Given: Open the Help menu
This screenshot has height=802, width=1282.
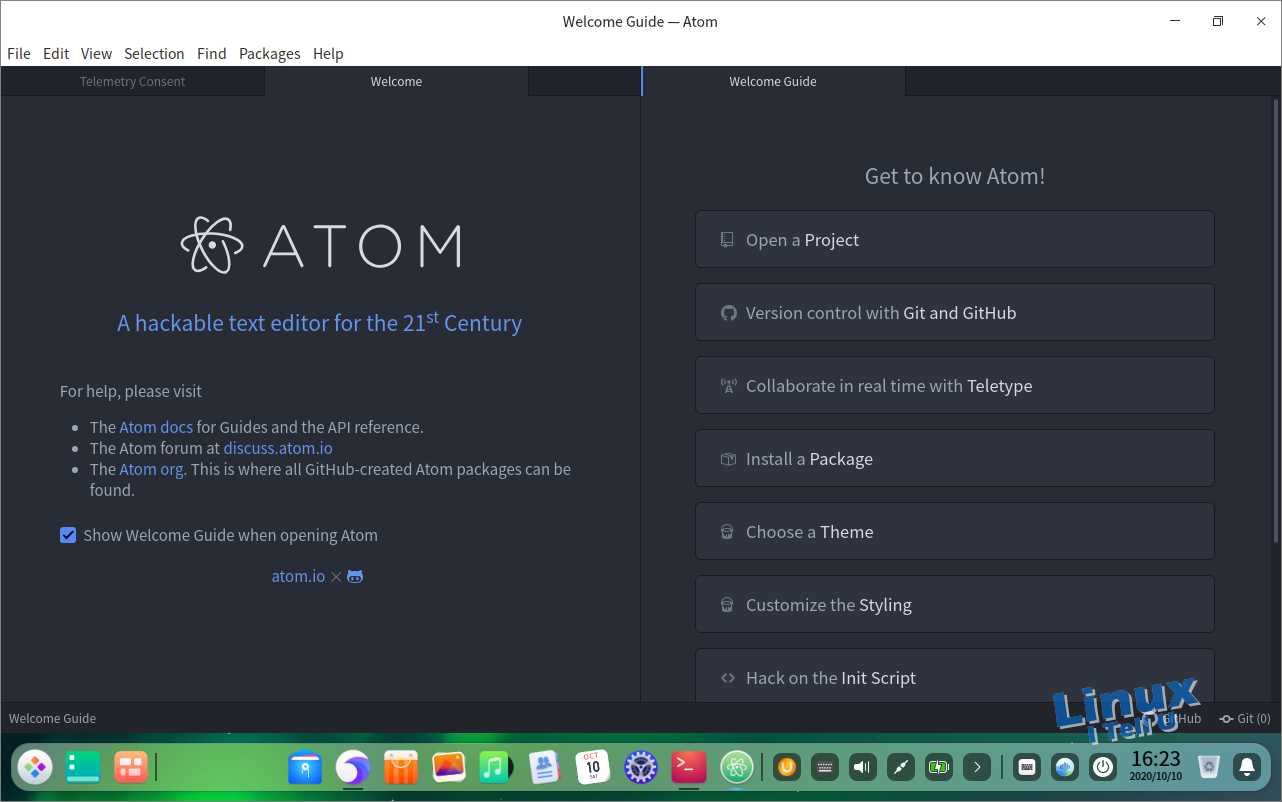Looking at the screenshot, I should [328, 54].
